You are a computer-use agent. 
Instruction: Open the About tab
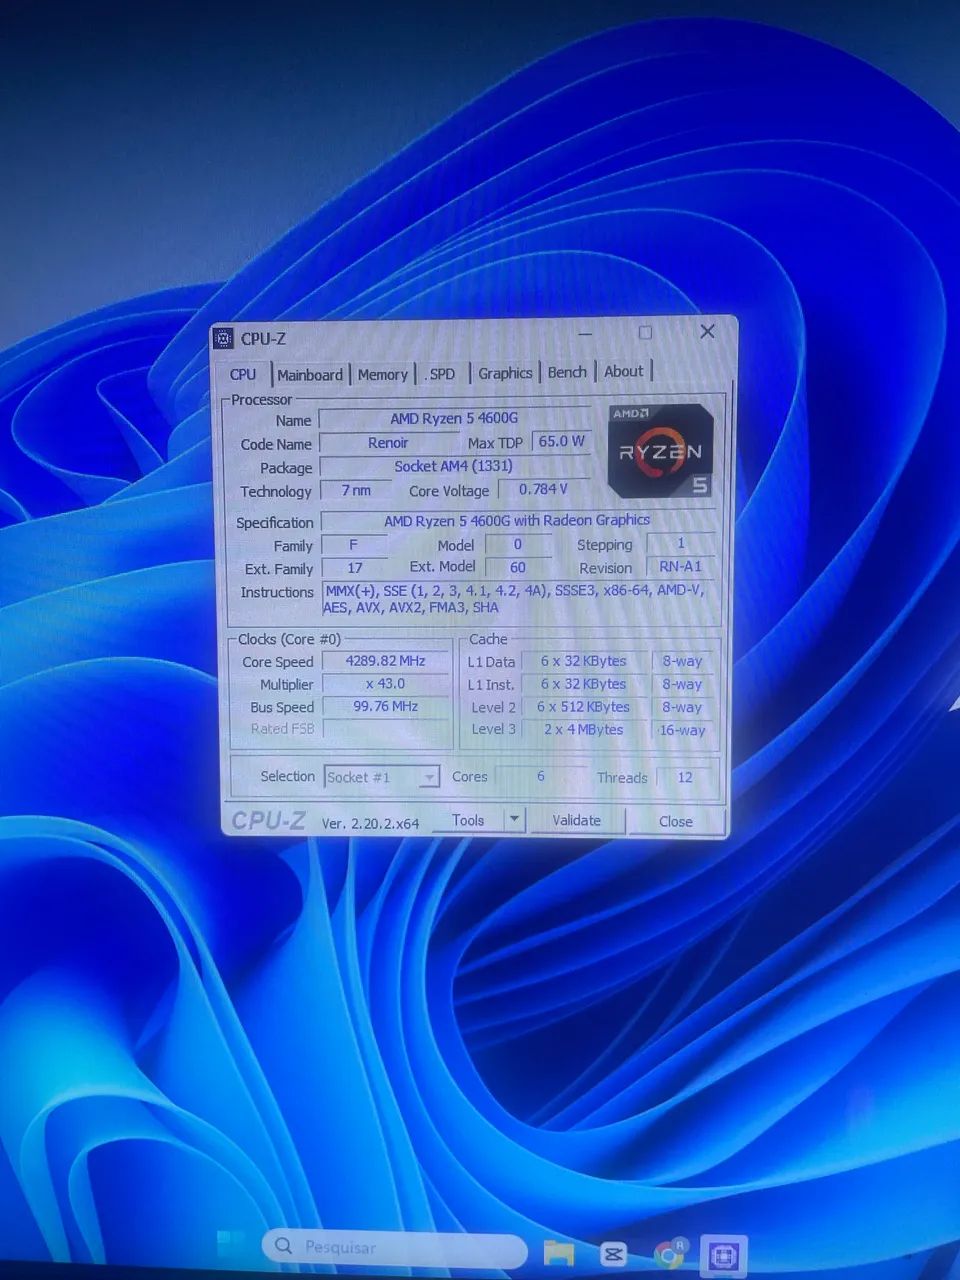point(624,371)
